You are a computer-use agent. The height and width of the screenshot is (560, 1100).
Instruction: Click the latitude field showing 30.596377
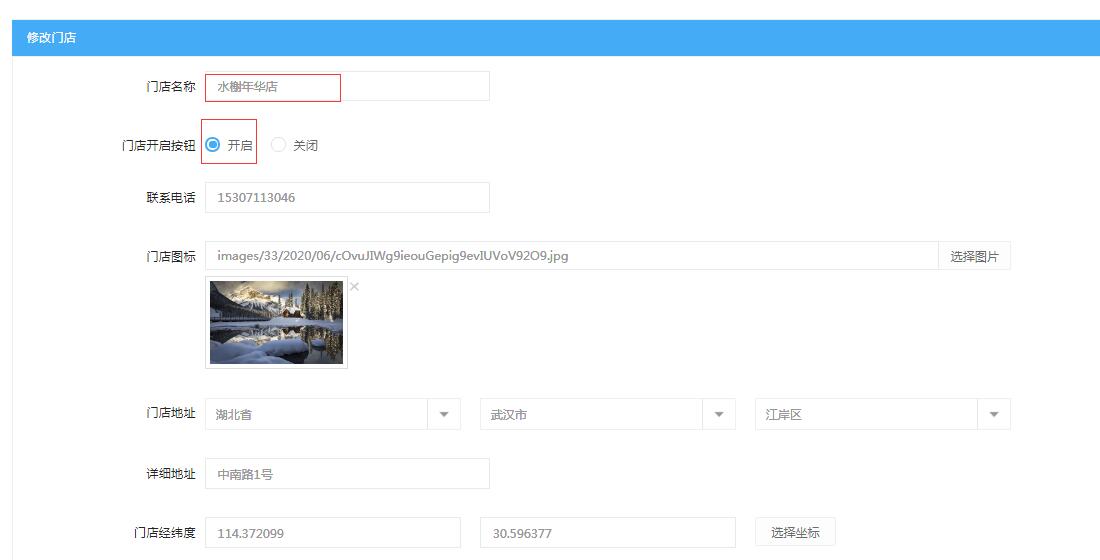coord(608,533)
